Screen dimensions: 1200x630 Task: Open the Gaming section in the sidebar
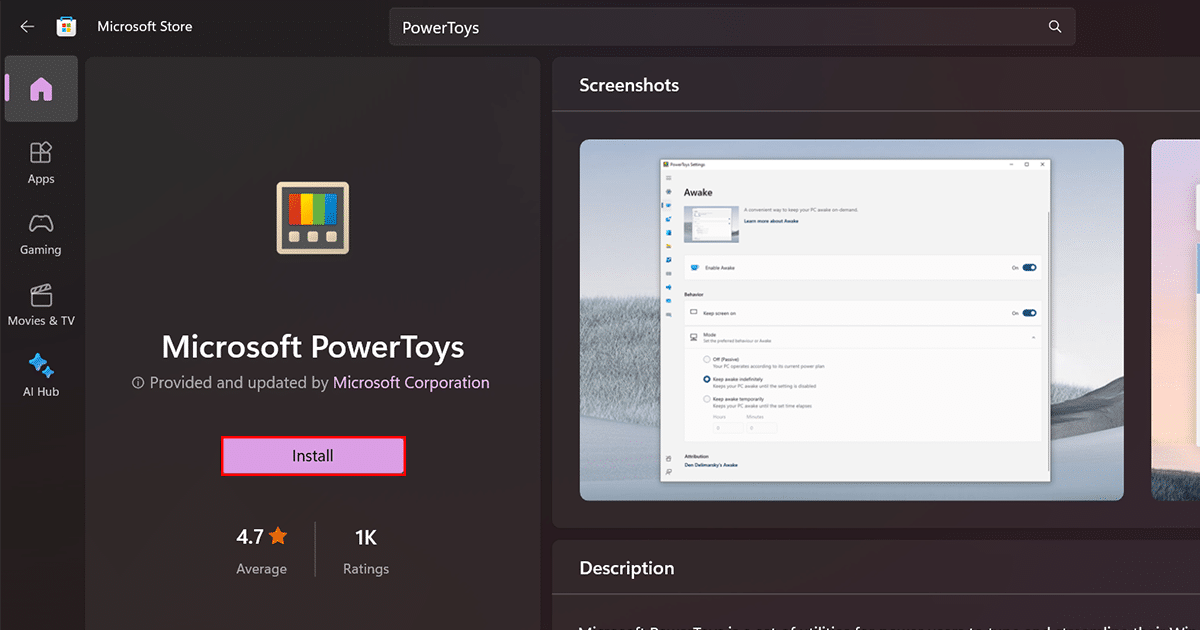(41, 233)
